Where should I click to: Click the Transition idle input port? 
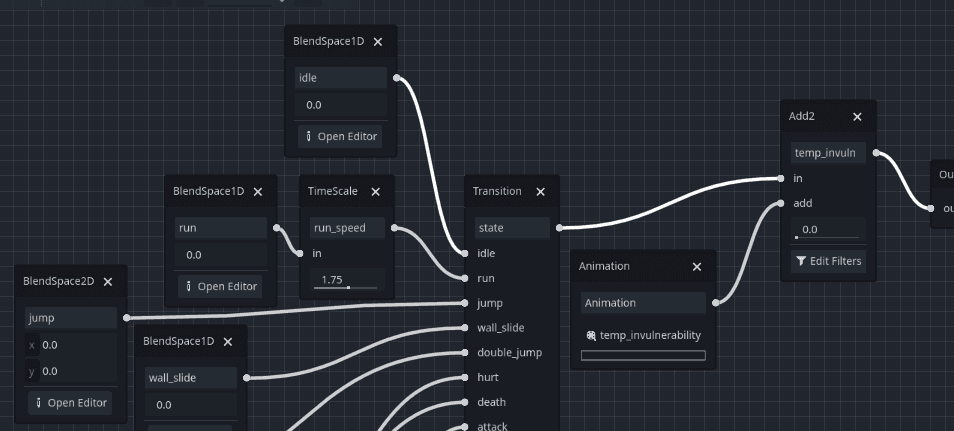(x=465, y=253)
